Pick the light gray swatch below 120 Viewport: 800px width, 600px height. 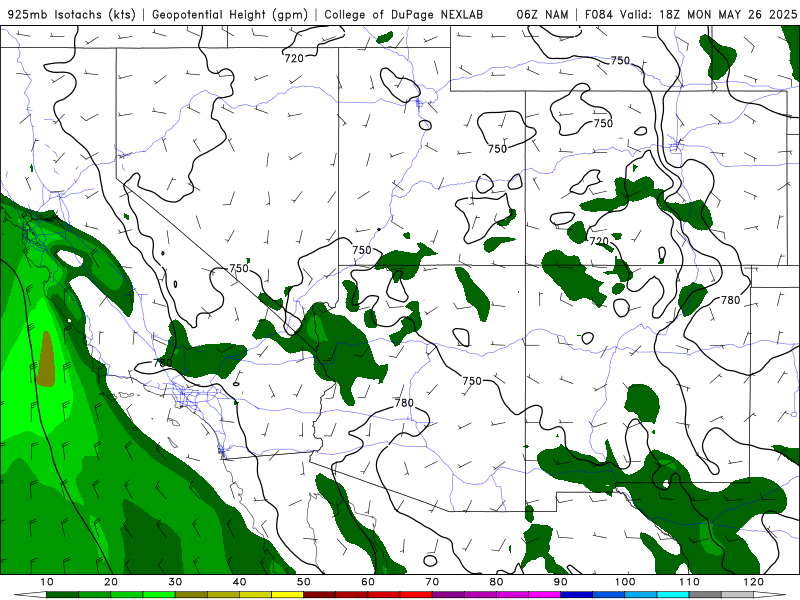coord(737,595)
